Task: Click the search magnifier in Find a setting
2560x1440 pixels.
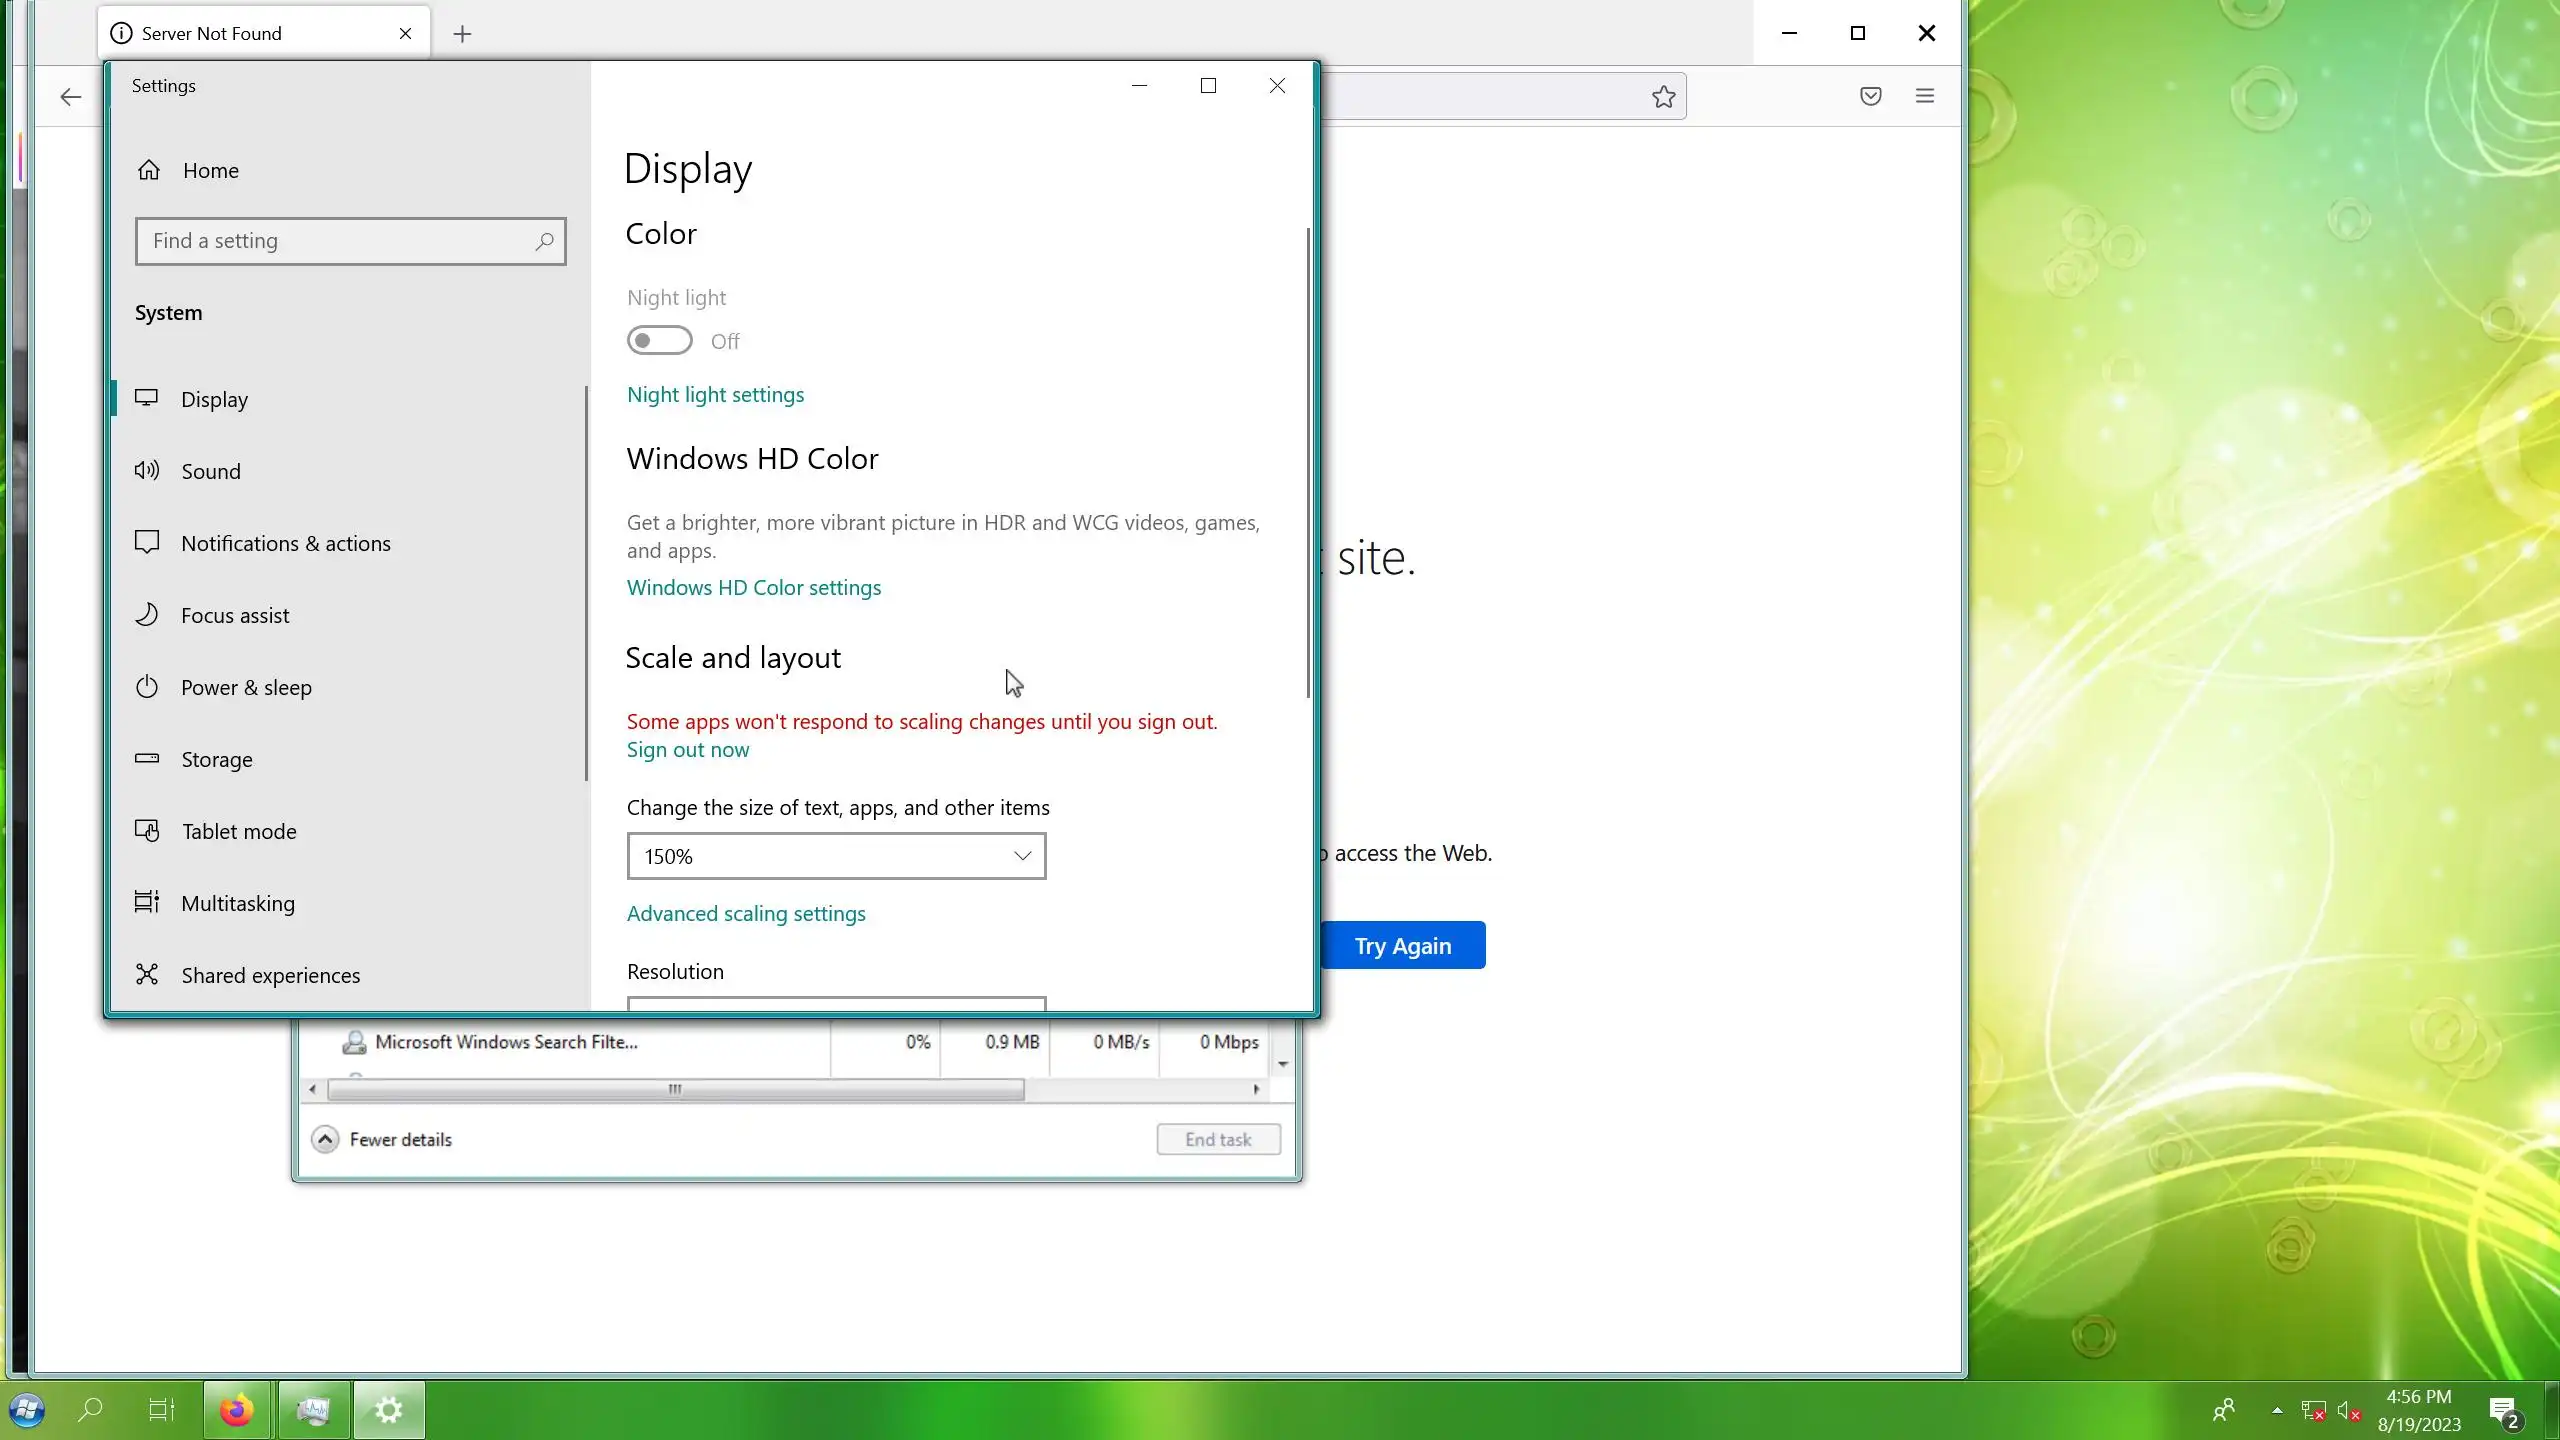Action: point(544,241)
